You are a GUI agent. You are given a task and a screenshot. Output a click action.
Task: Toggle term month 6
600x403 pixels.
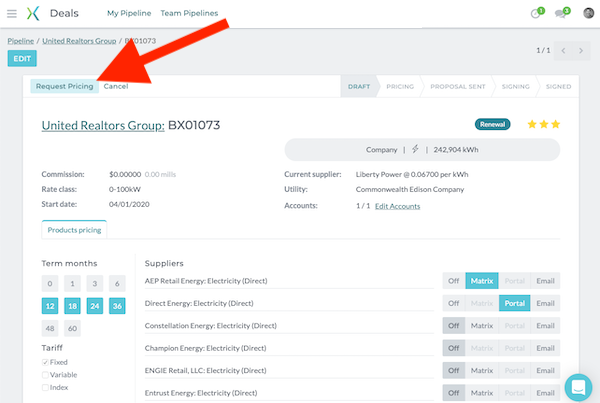click(x=117, y=284)
